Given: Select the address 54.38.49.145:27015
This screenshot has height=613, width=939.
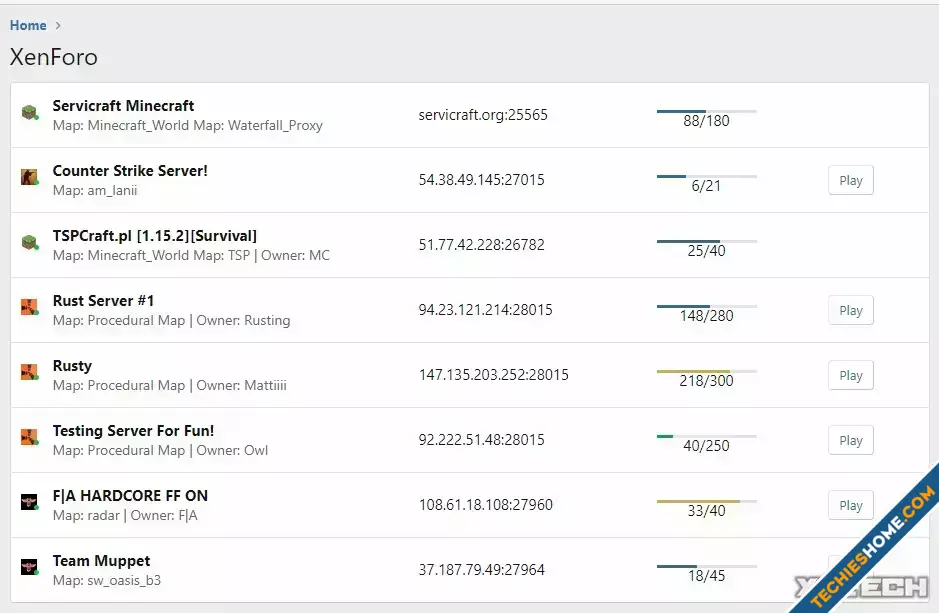Looking at the screenshot, I should point(481,180).
